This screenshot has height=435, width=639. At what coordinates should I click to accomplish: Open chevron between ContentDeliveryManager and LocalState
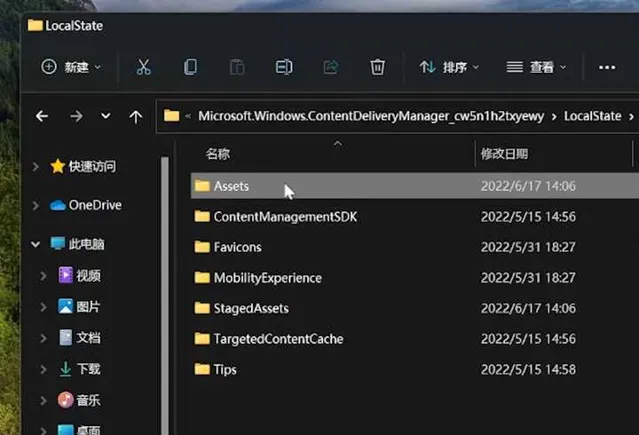pyautogui.click(x=554, y=117)
